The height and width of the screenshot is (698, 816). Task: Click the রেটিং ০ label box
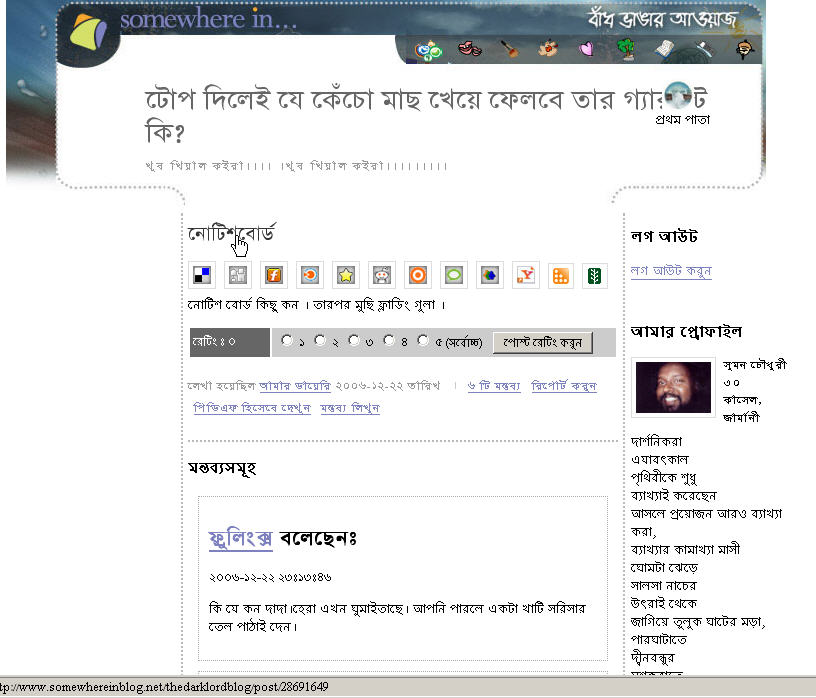[230, 342]
